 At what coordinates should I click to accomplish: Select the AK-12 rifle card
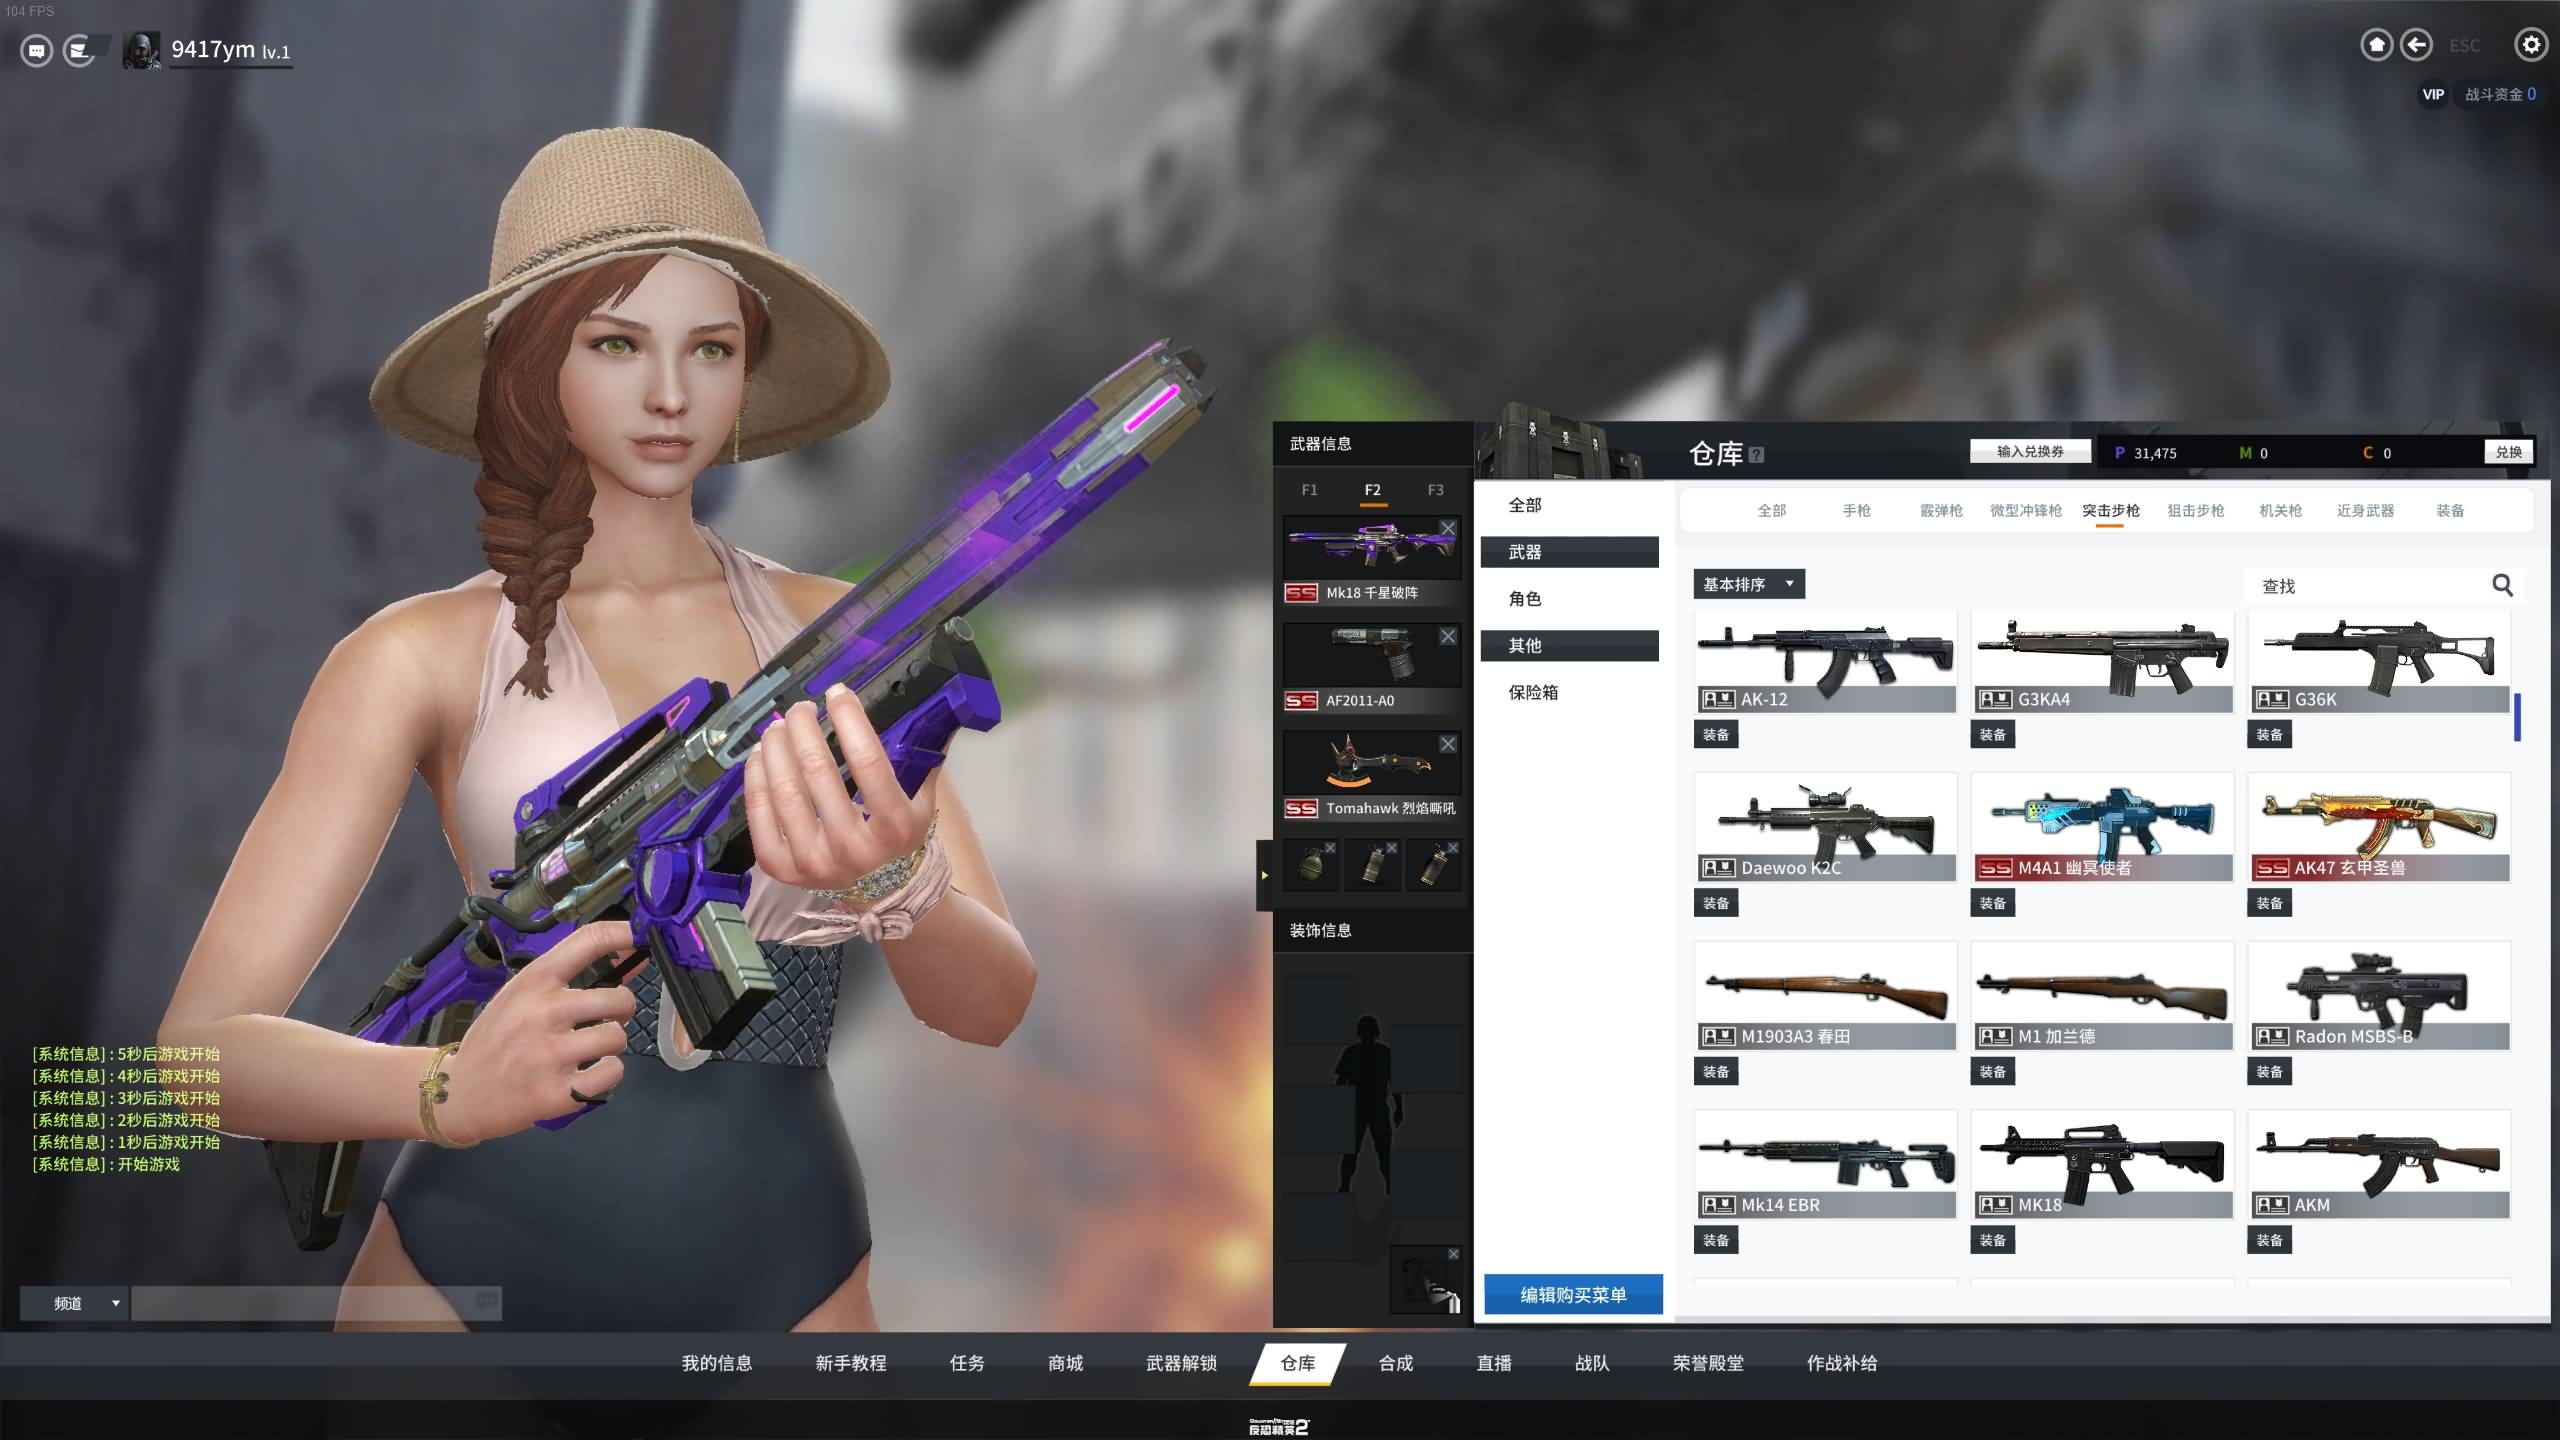[1825, 662]
